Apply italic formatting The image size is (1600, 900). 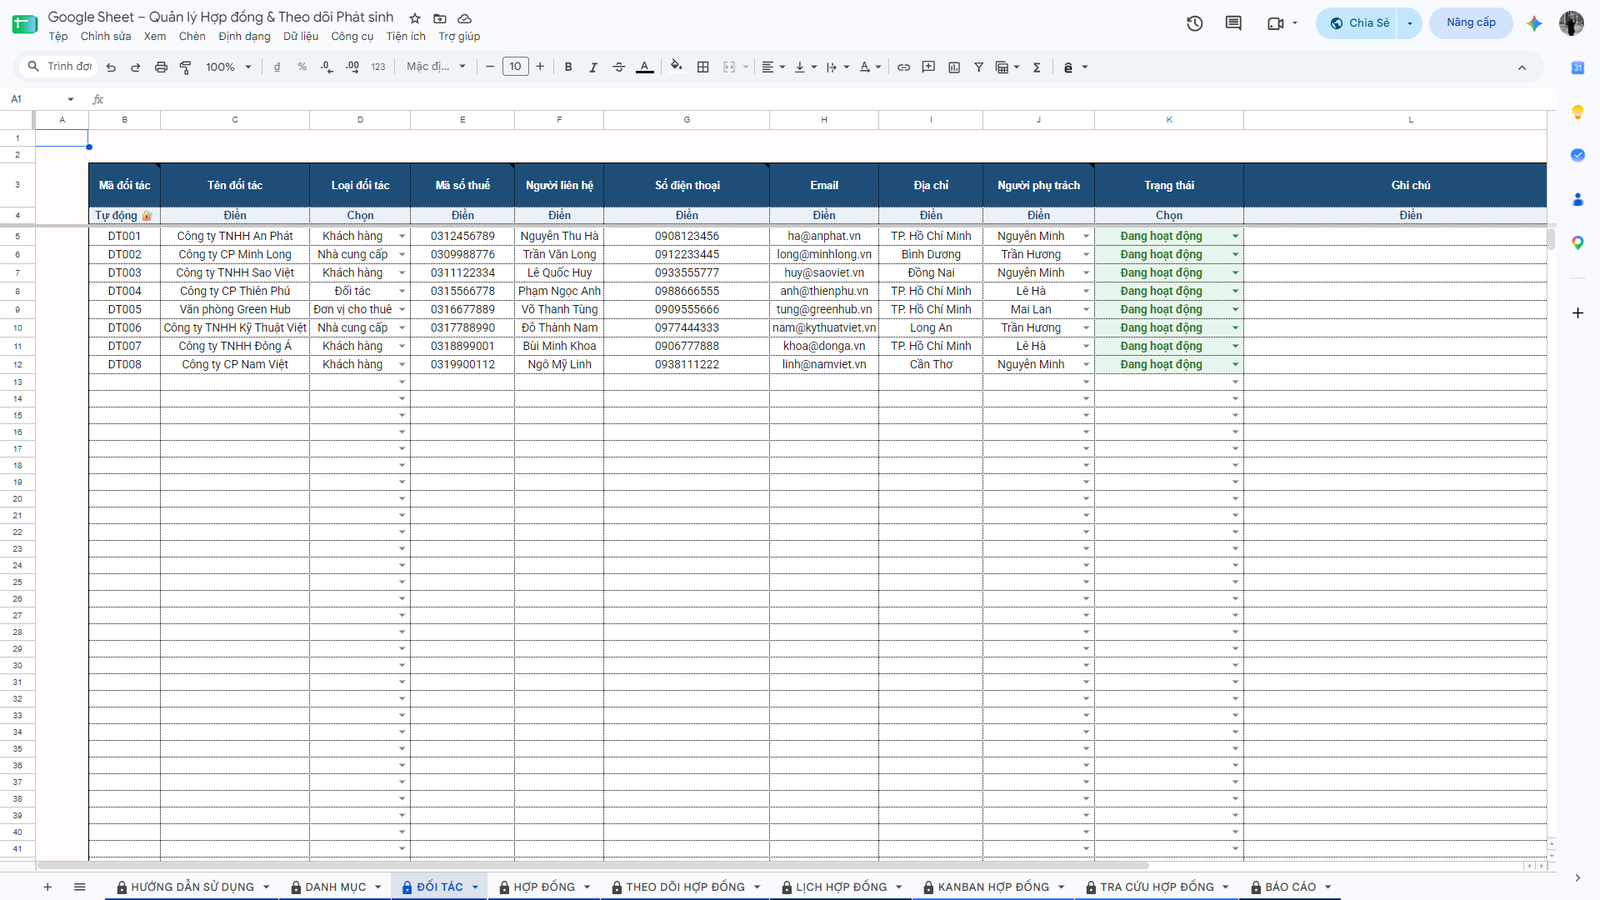pyautogui.click(x=593, y=67)
